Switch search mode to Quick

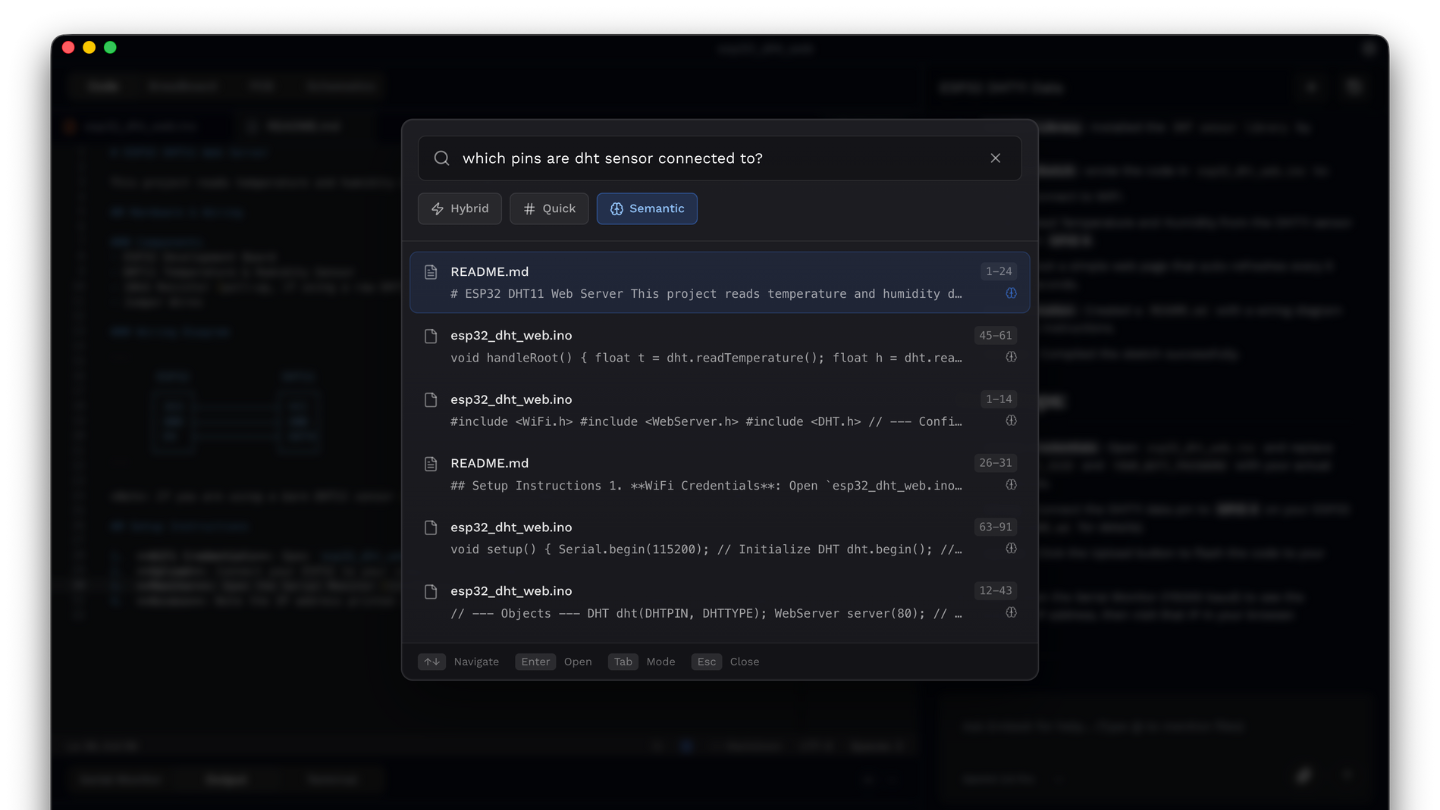[548, 208]
